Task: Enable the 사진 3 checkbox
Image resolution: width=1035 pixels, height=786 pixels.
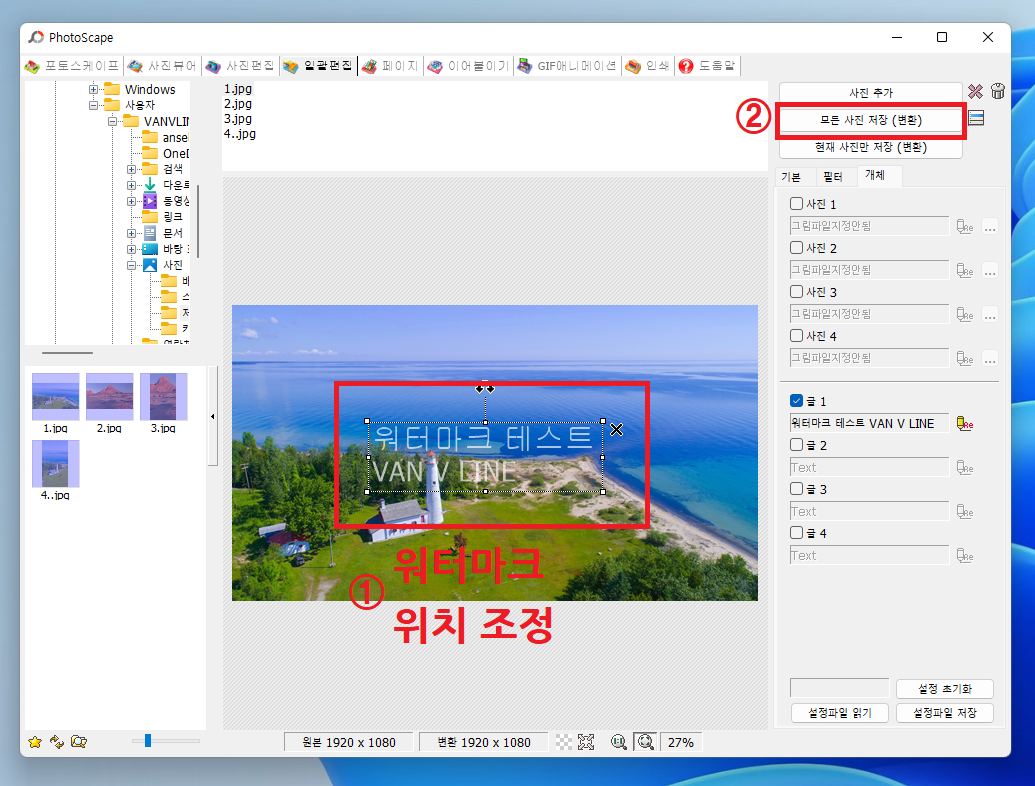Action: click(796, 292)
